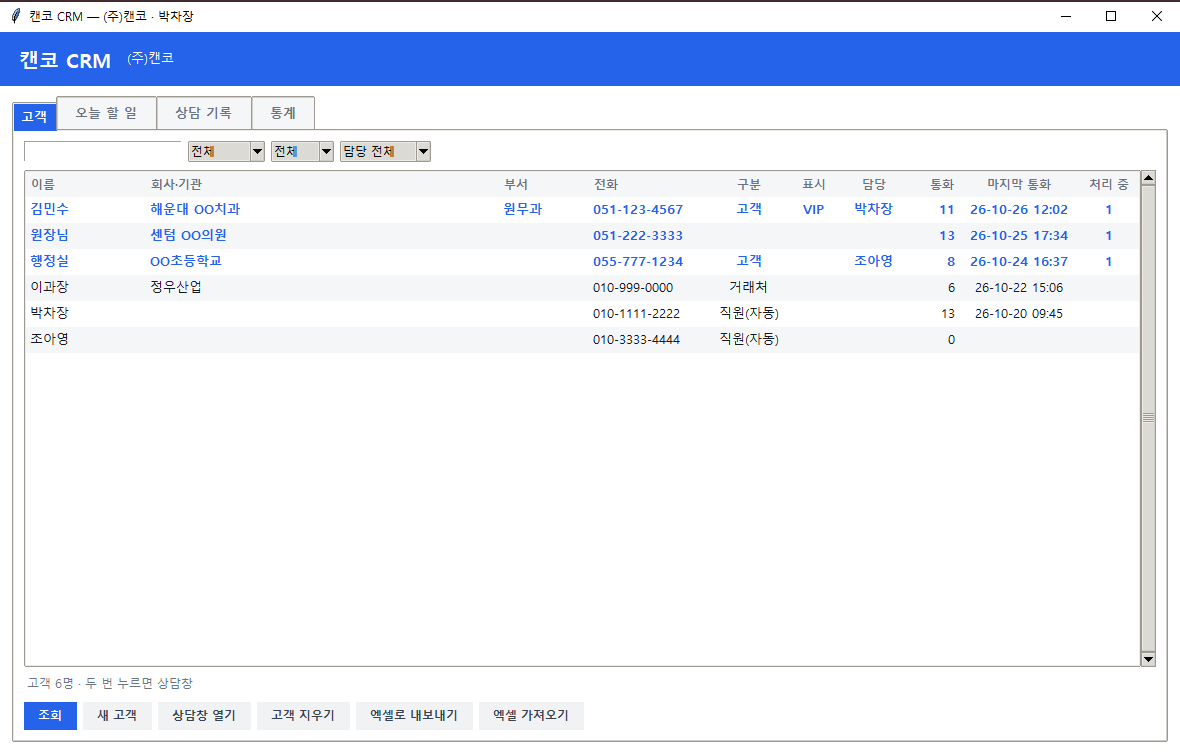
Task: Click the 원무과 department cell
Action: pyautogui.click(x=523, y=209)
